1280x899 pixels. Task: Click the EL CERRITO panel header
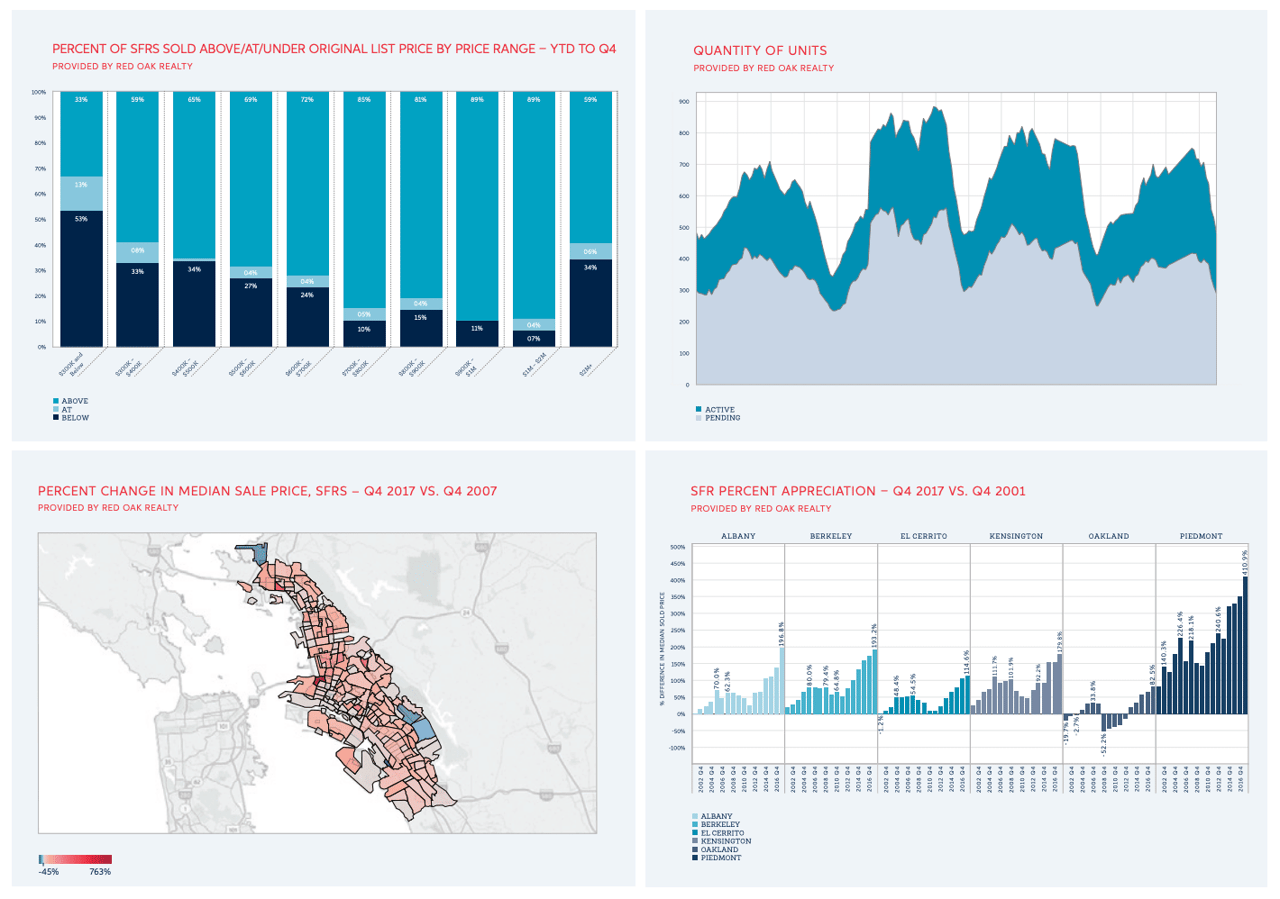pos(923,536)
